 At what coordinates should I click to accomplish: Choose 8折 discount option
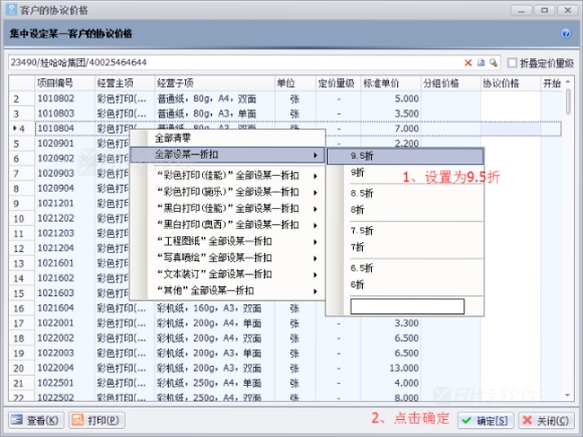point(405,210)
